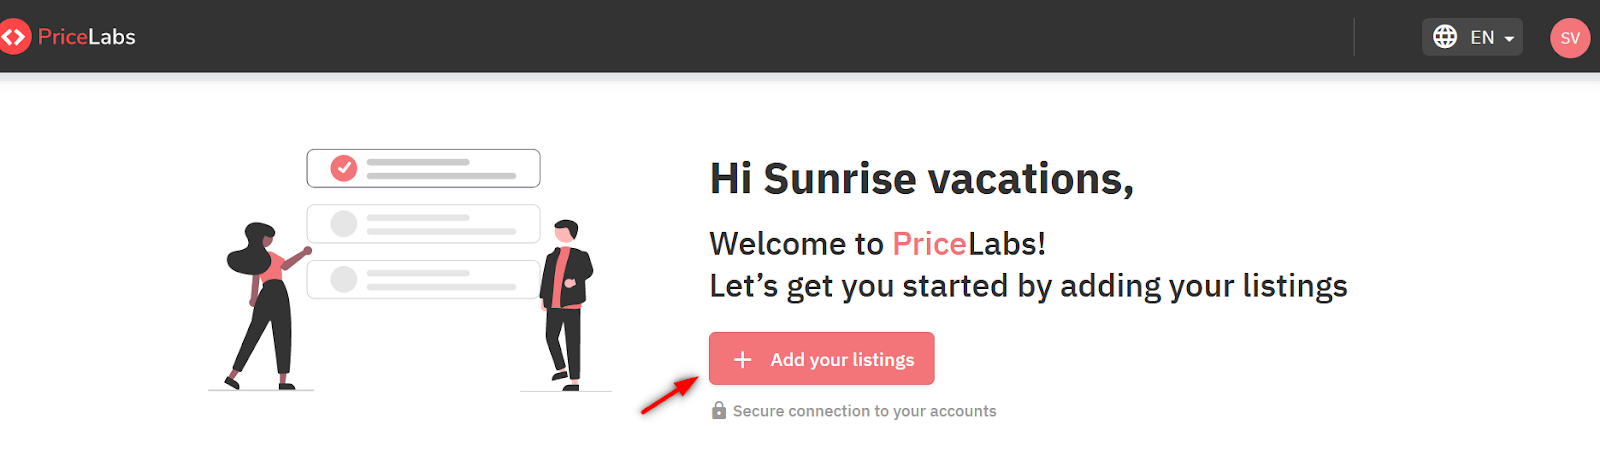Image resolution: width=1600 pixels, height=455 pixels.
Task: Open the SV user avatar menu
Action: 1570,38
